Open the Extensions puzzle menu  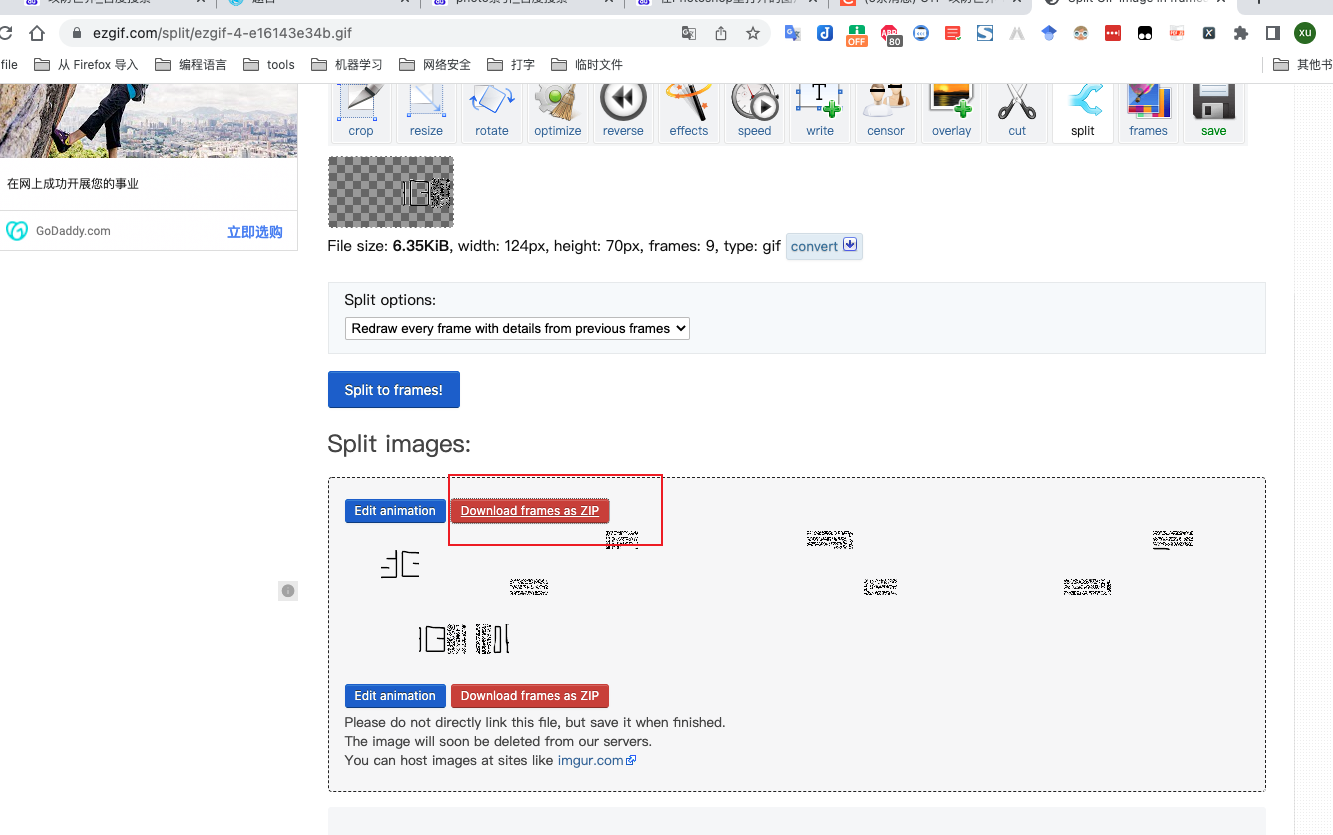1241,33
